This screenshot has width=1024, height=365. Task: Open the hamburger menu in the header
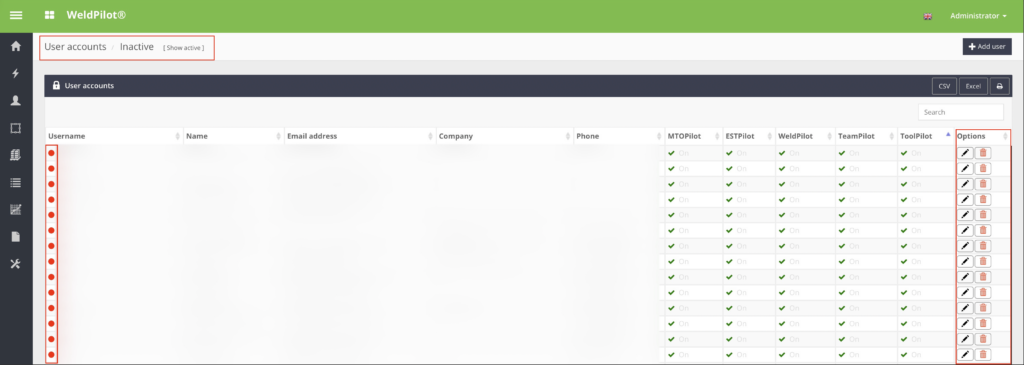(x=16, y=15)
